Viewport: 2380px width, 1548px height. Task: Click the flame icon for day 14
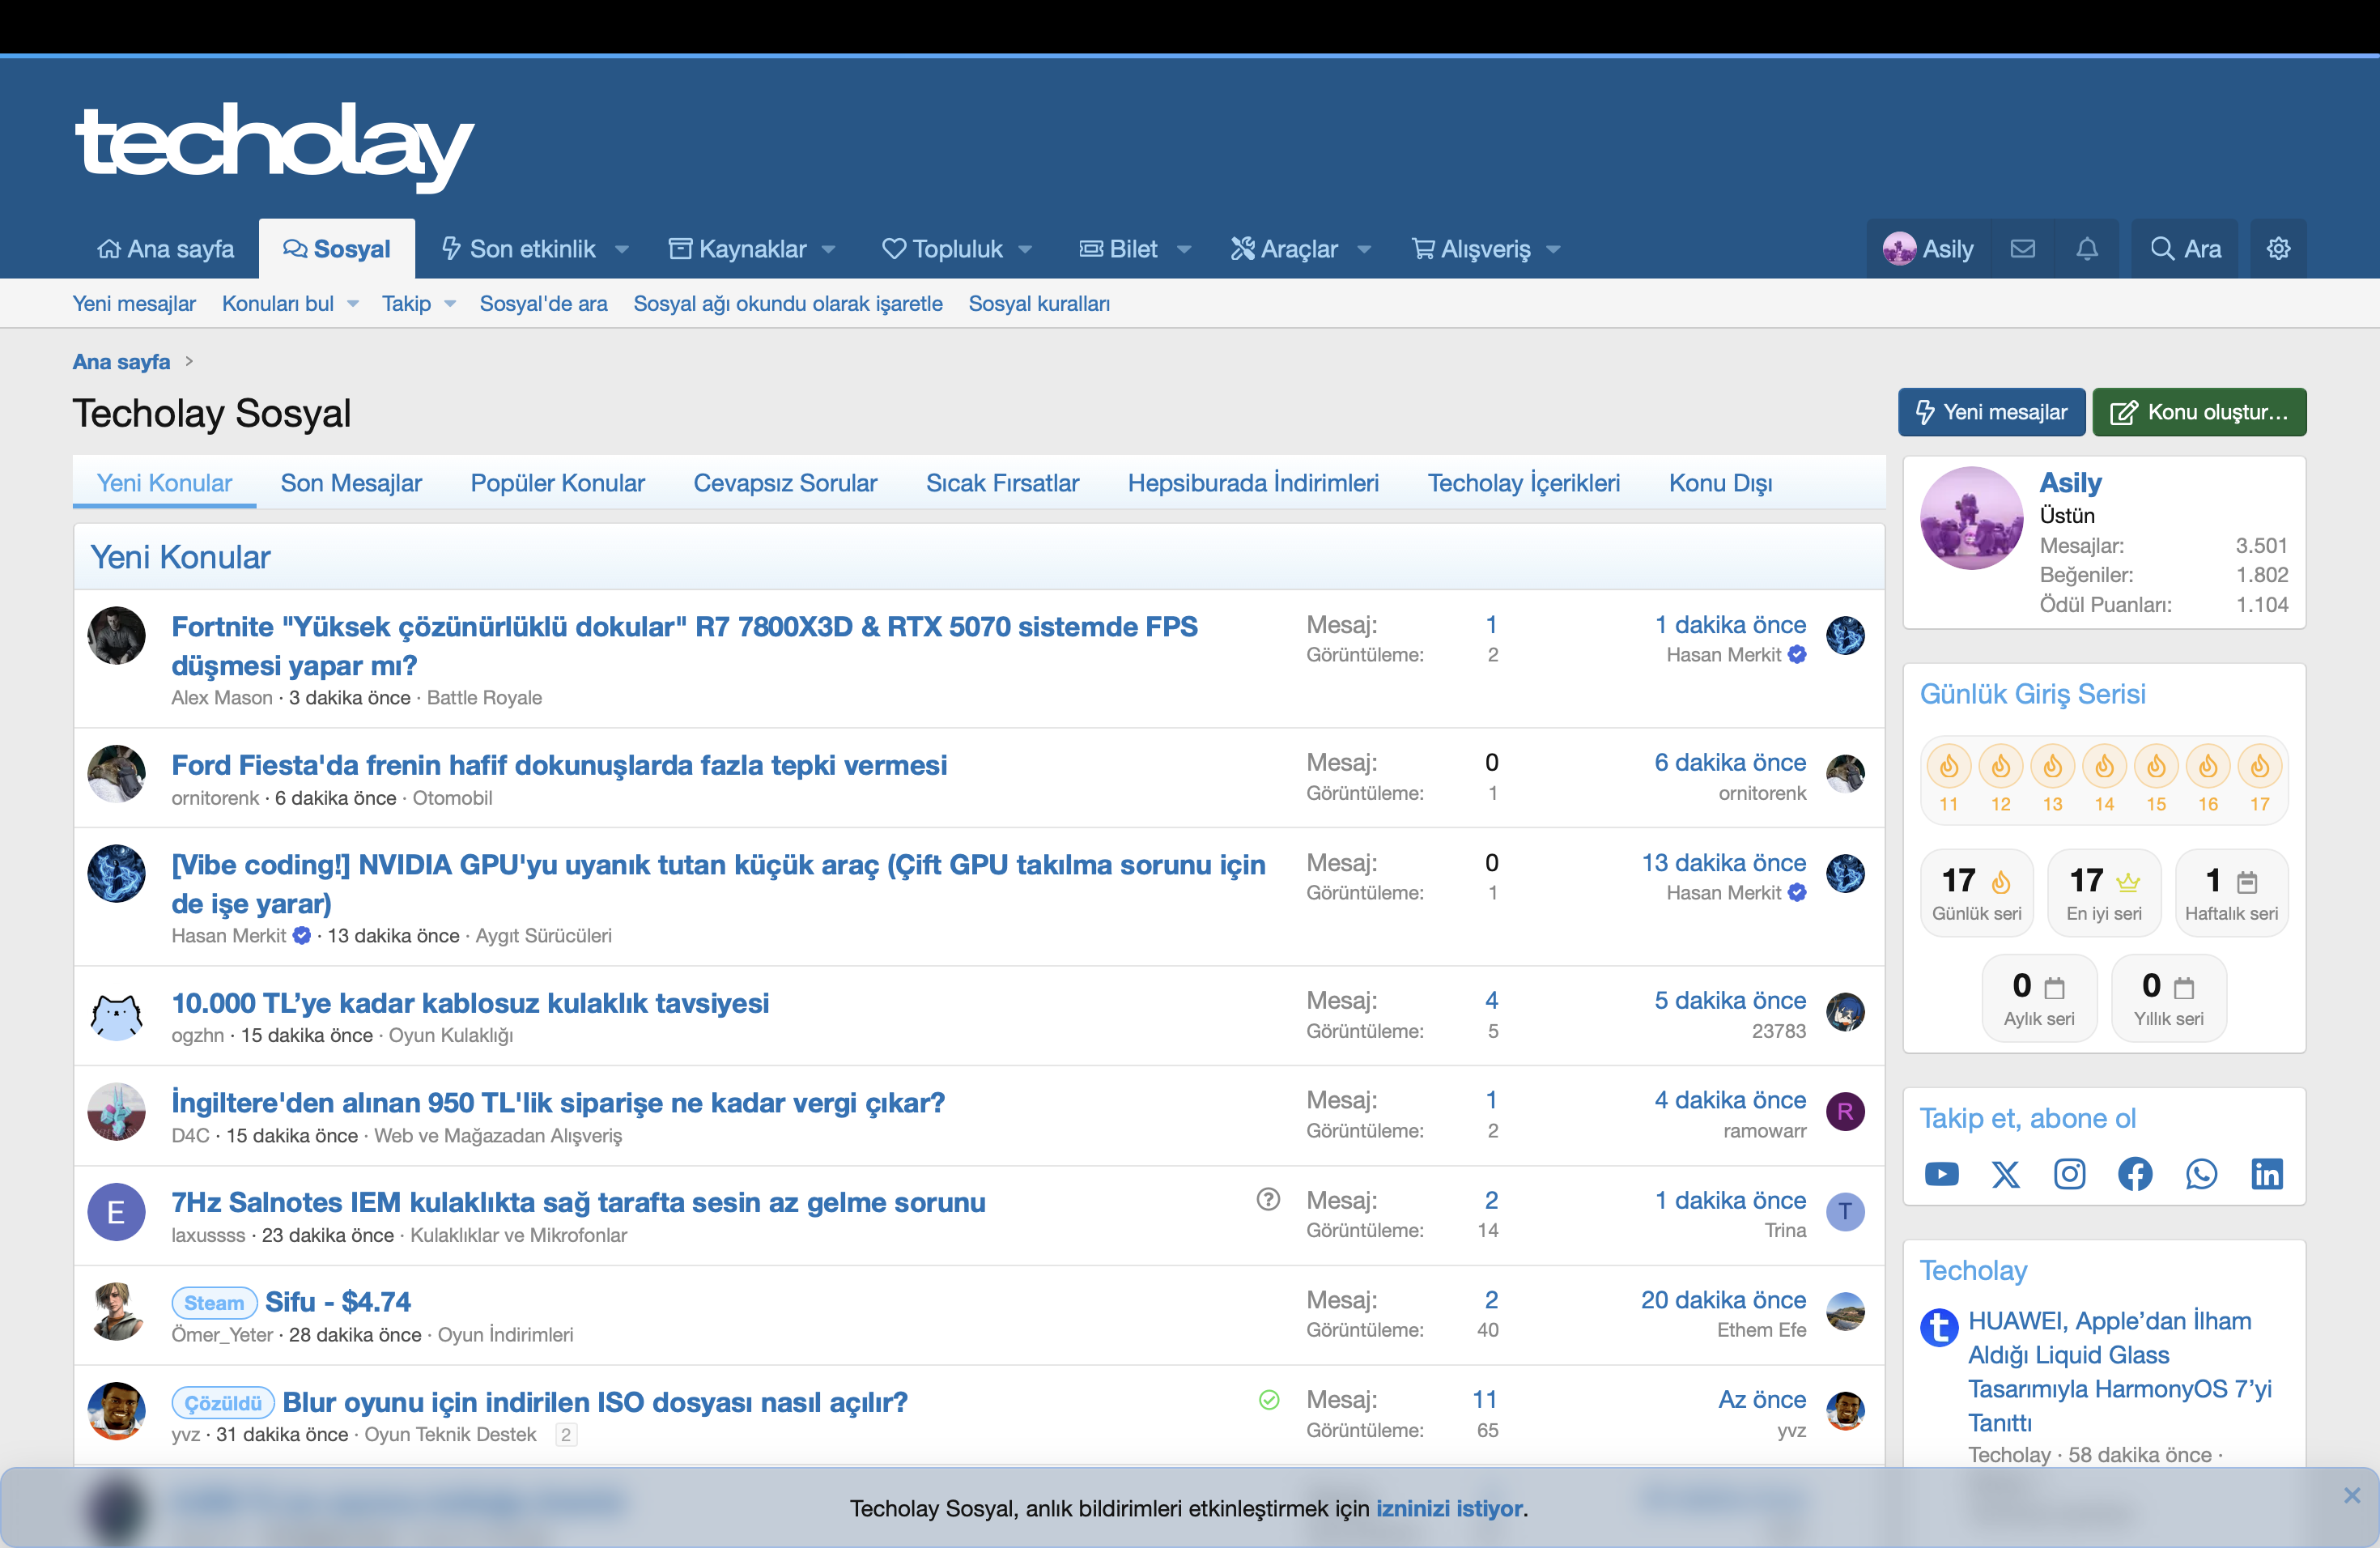(x=2104, y=767)
